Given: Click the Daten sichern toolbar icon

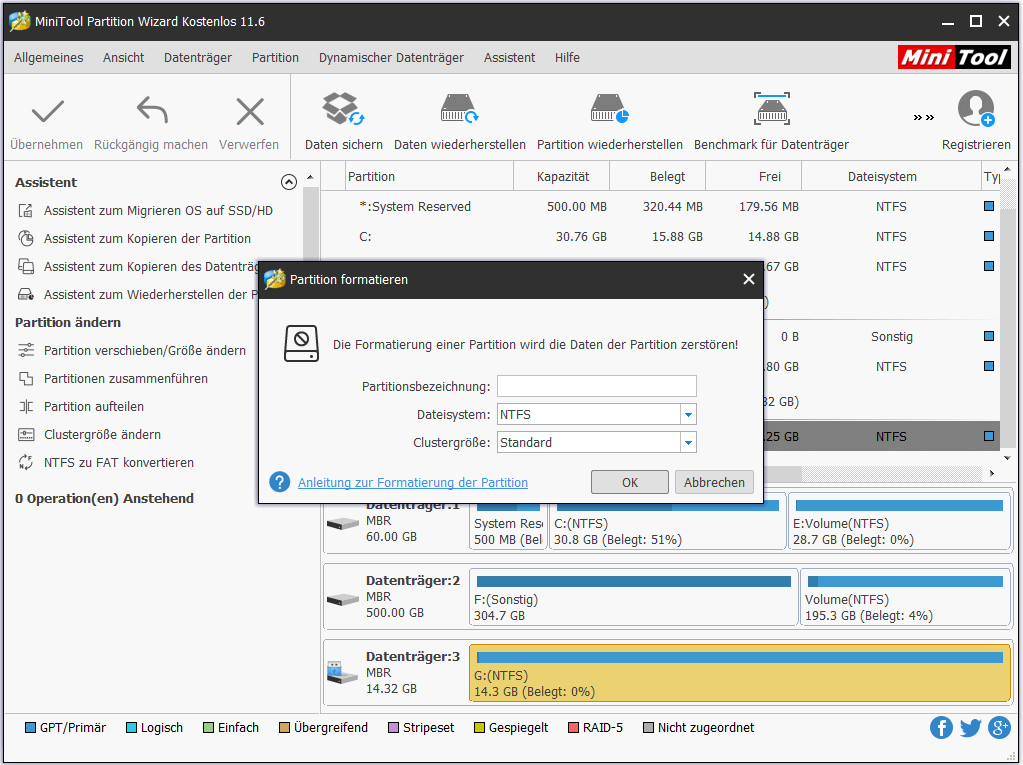Looking at the screenshot, I should [x=343, y=110].
